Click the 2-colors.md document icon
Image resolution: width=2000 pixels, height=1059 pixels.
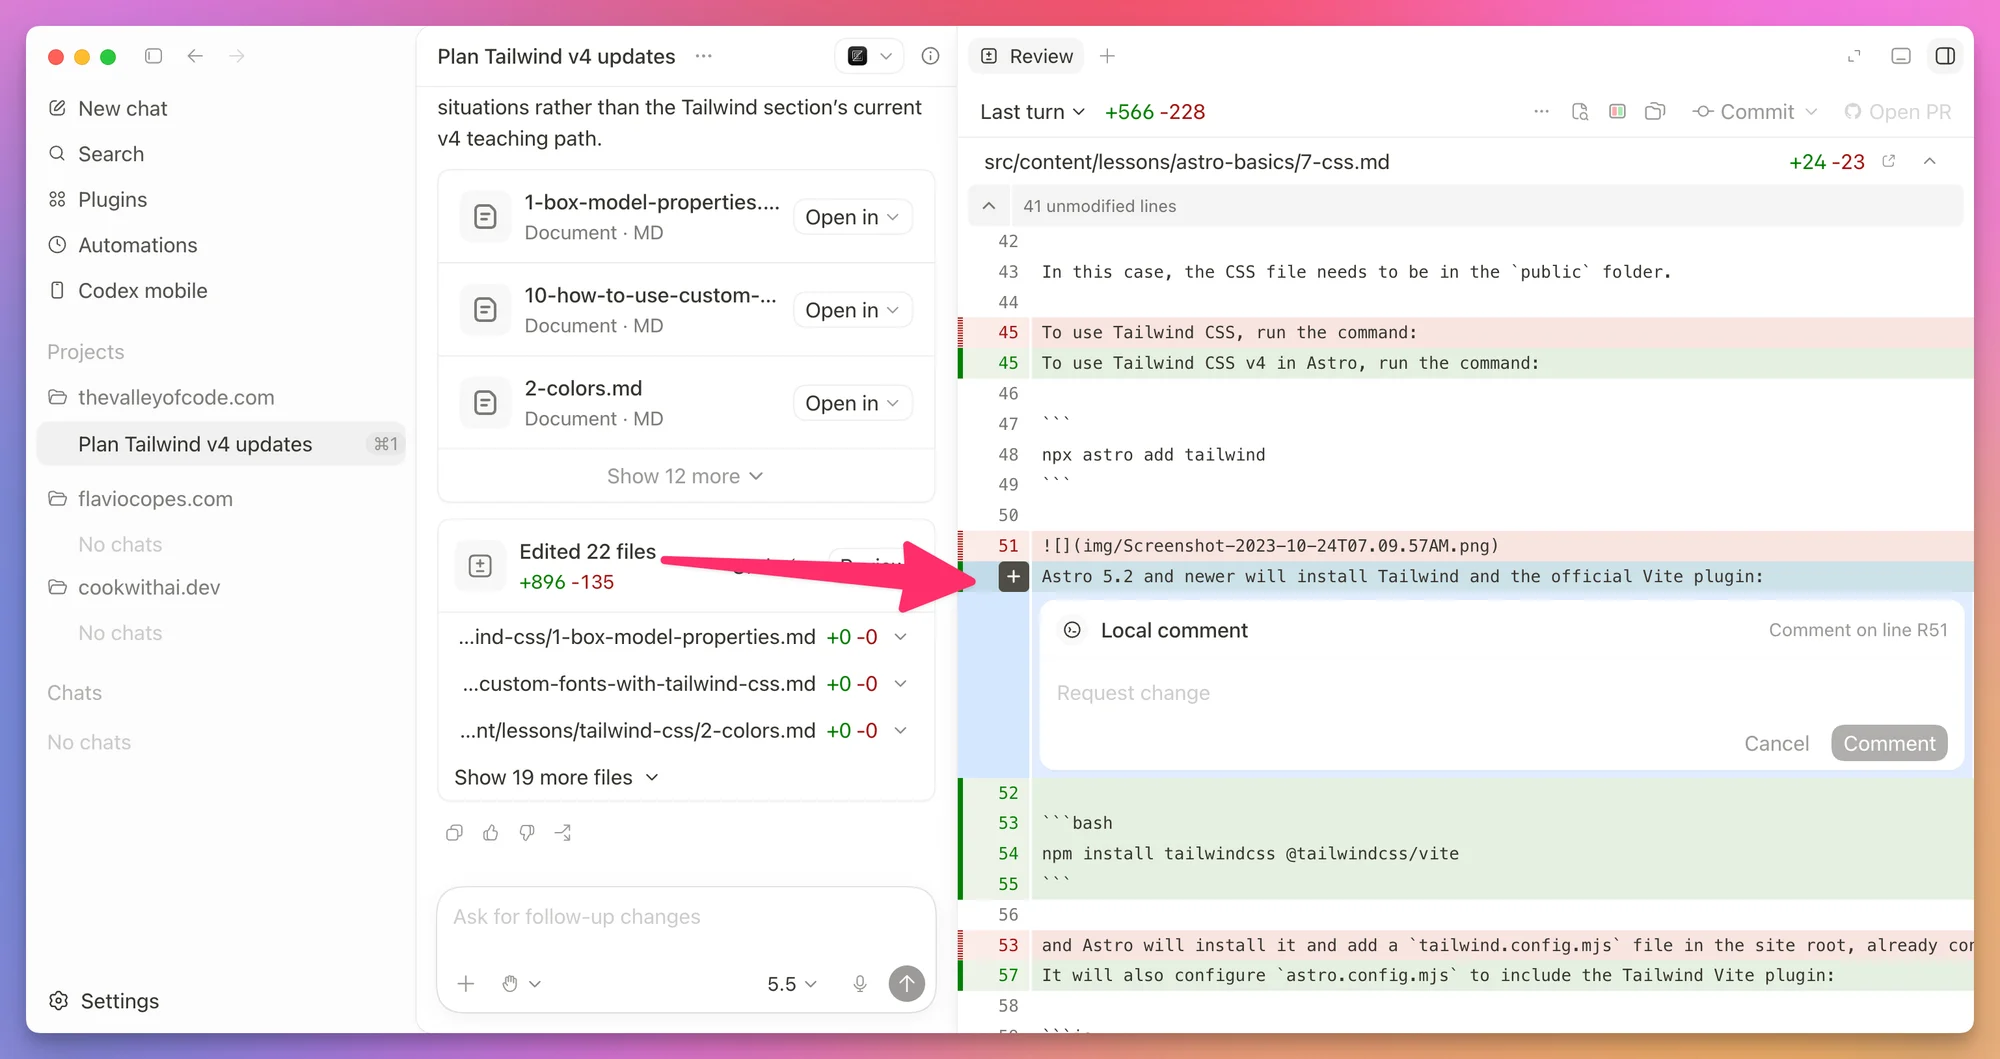(485, 403)
